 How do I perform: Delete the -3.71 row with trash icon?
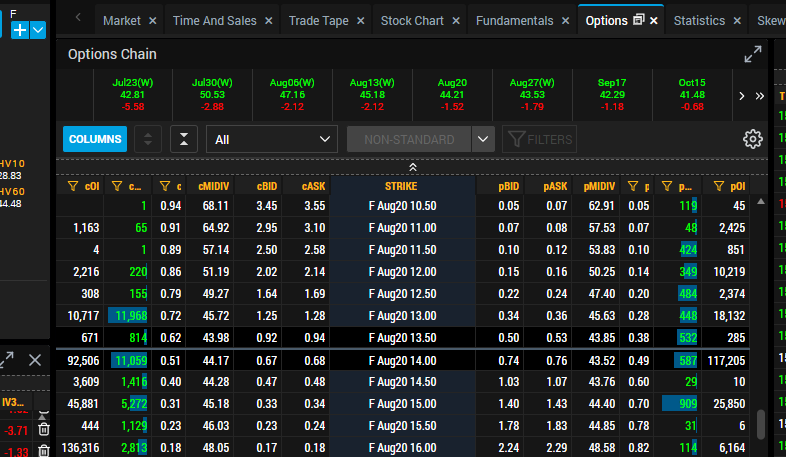[x=44, y=429]
